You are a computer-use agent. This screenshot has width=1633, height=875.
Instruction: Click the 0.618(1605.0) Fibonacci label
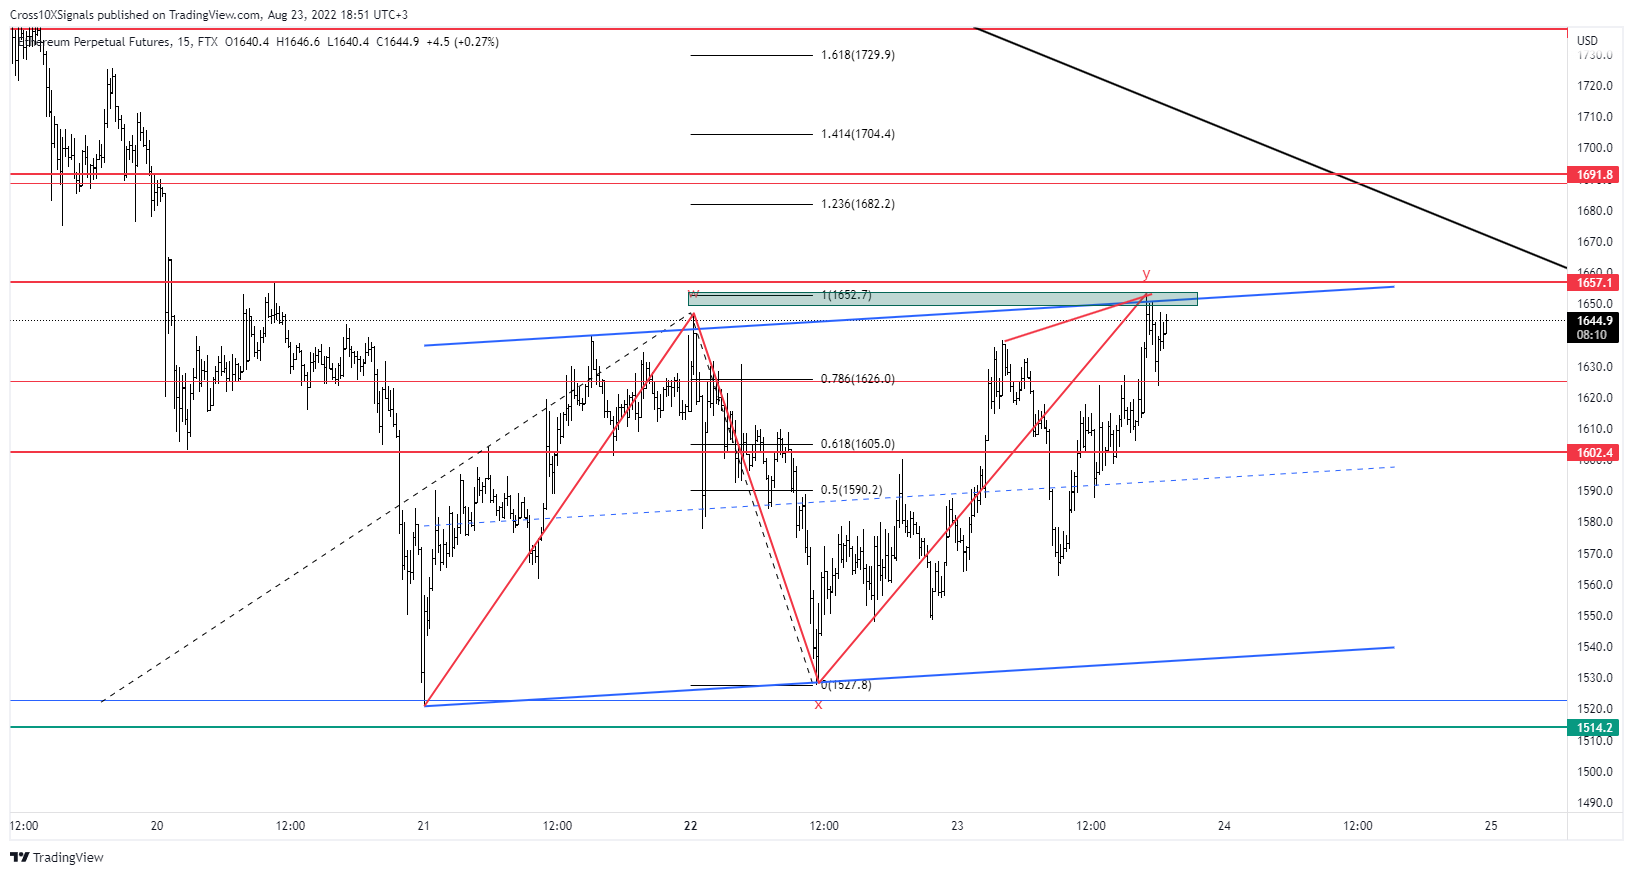[858, 444]
